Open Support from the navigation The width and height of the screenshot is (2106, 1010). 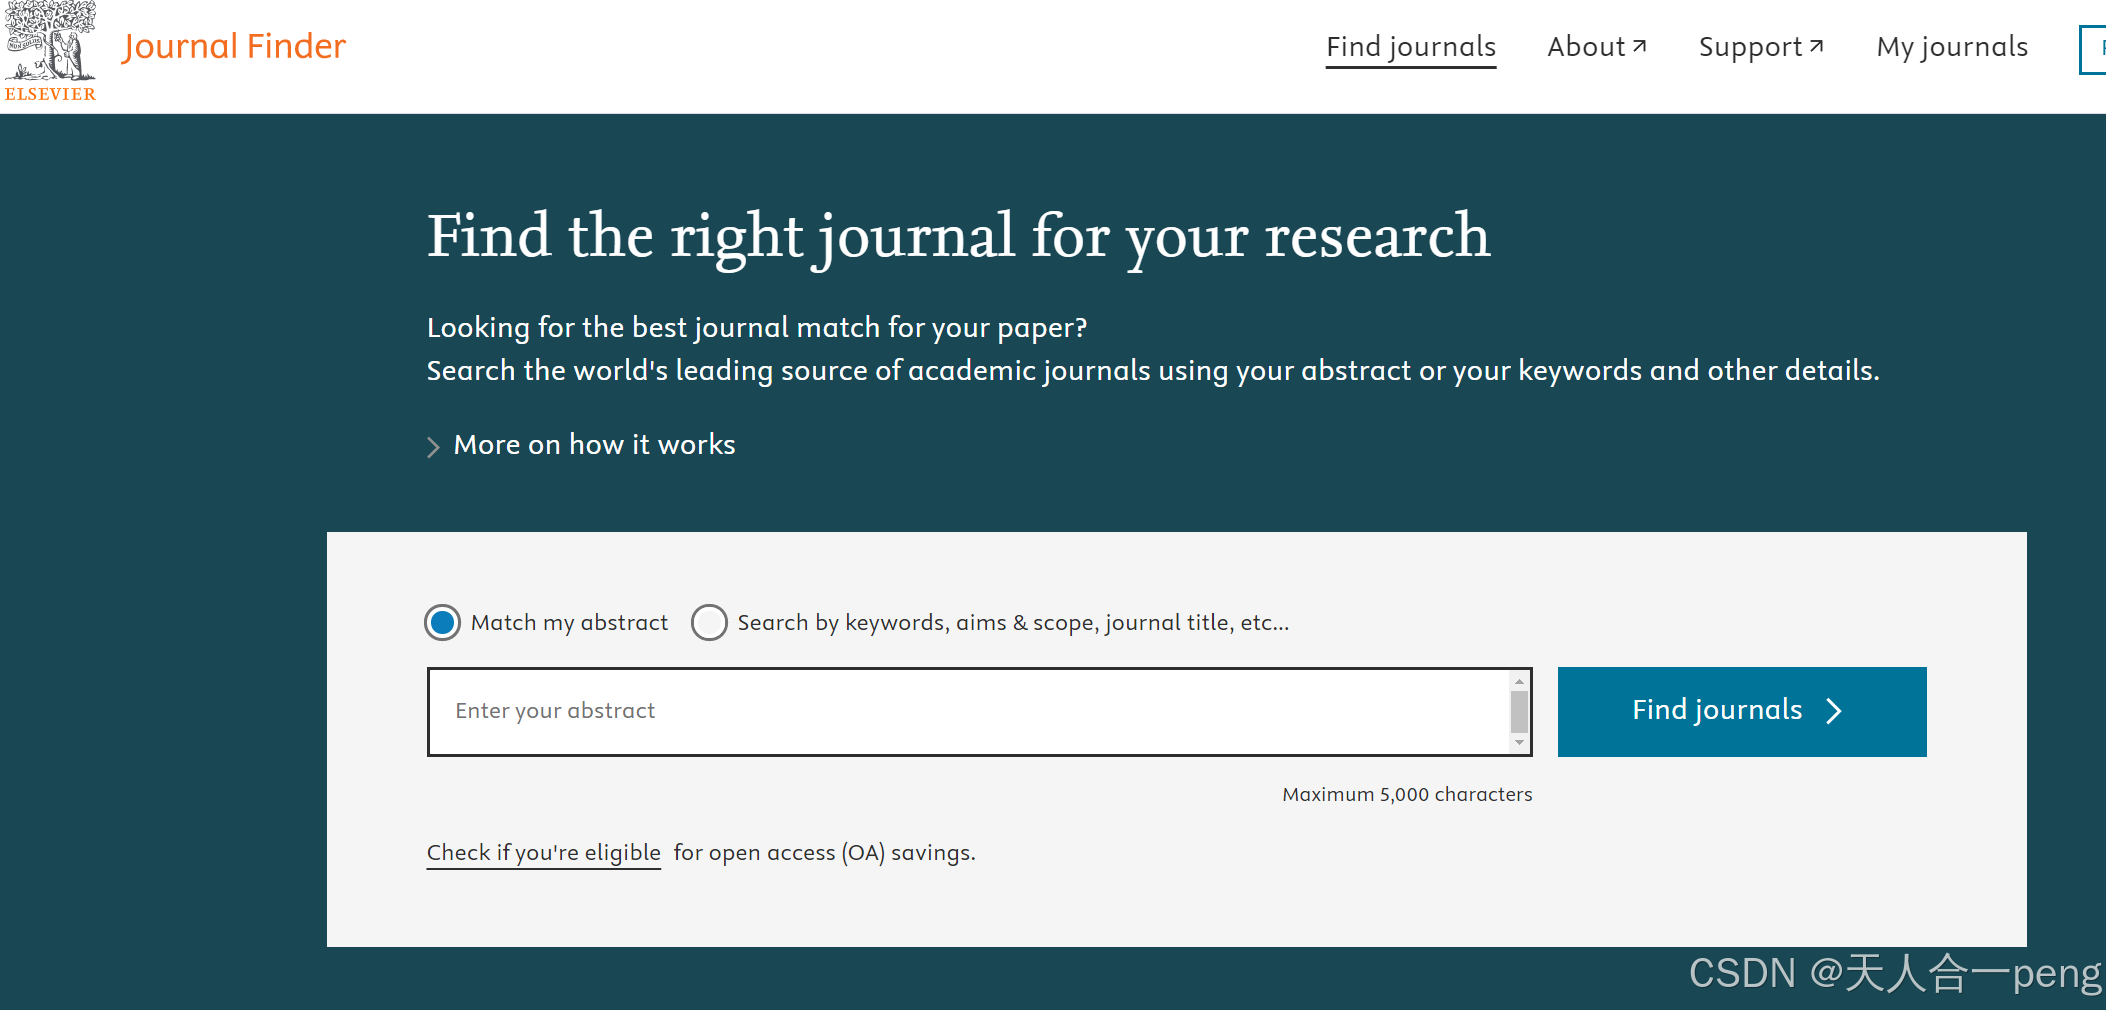[x=1749, y=46]
